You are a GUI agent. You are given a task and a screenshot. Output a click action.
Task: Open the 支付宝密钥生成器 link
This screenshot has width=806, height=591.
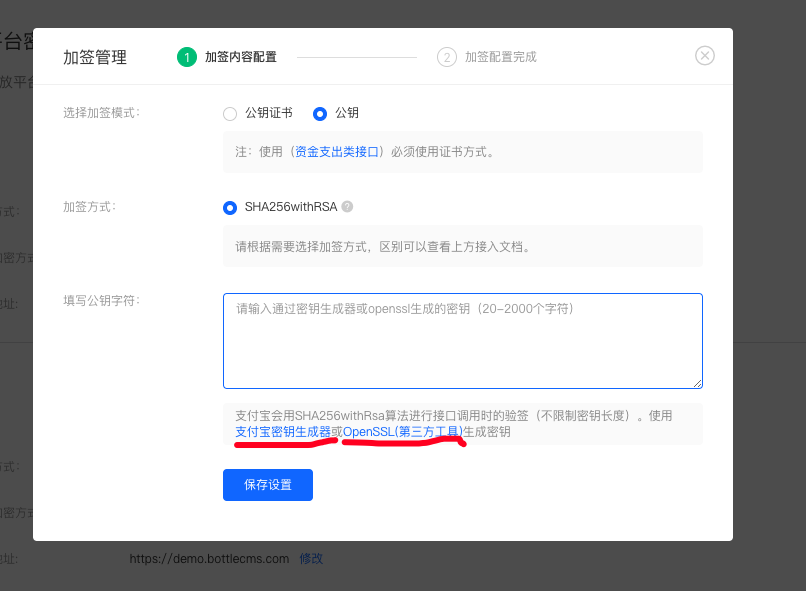point(282,432)
